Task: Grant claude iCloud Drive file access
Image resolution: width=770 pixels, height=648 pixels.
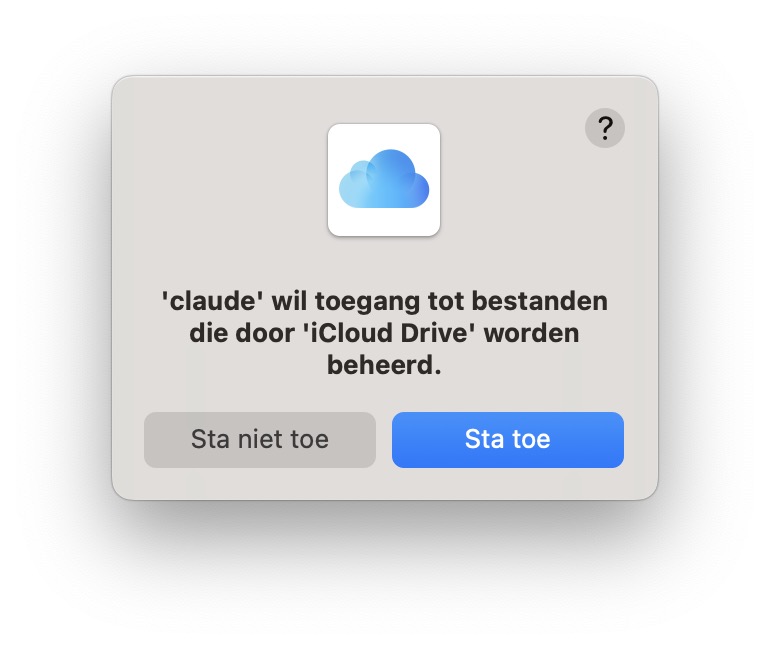Action: 508,439
